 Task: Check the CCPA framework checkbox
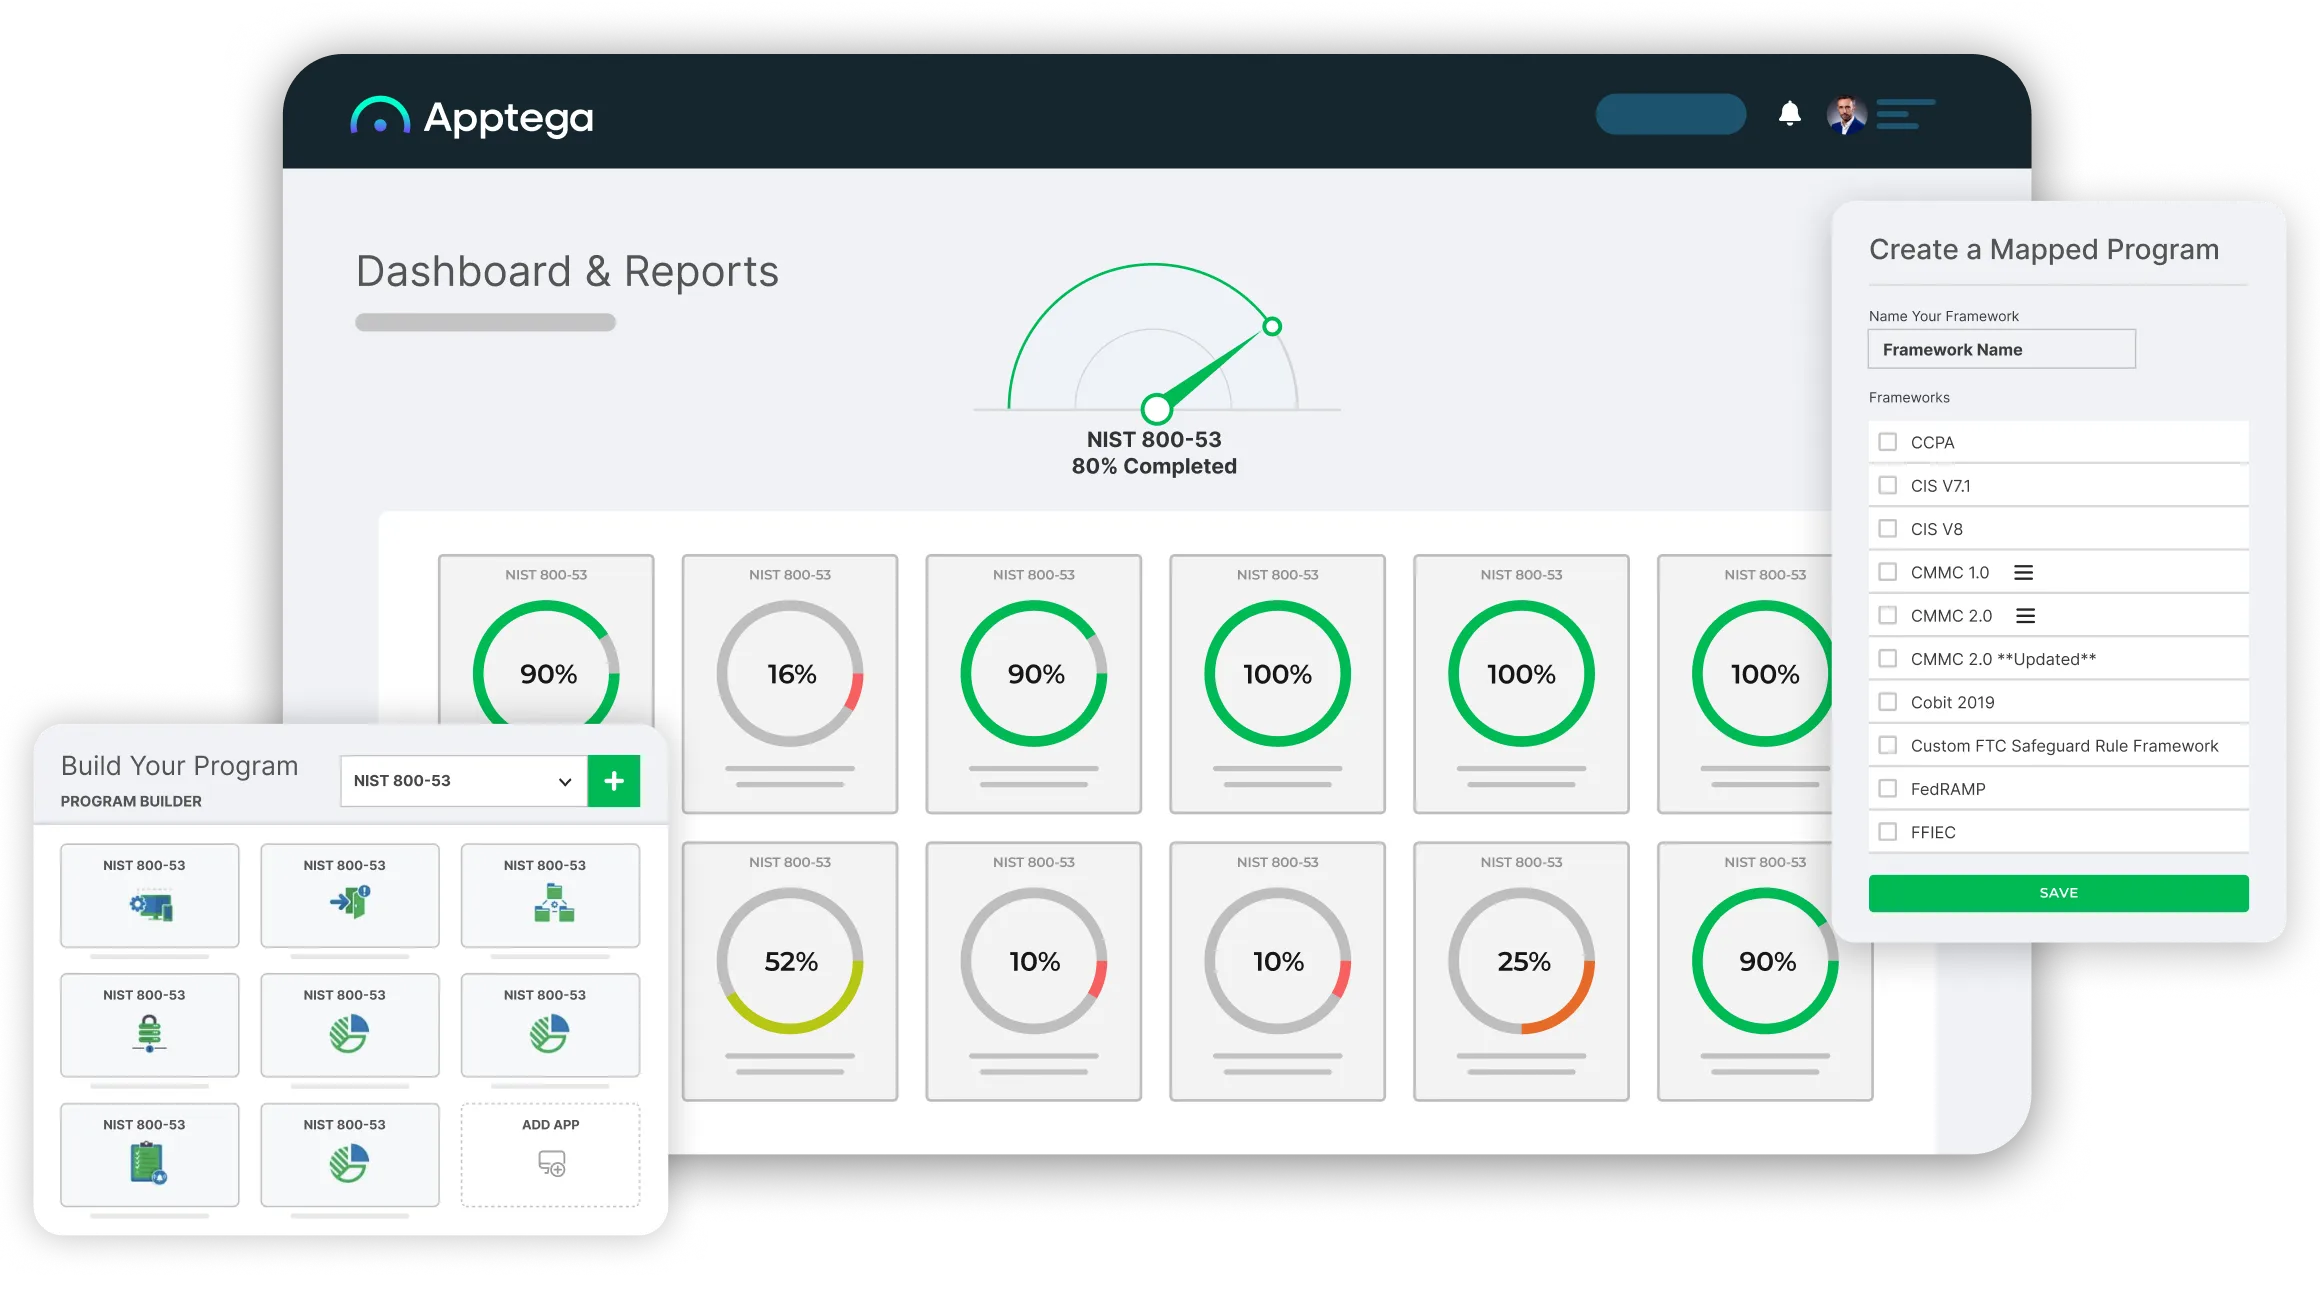click(1887, 442)
